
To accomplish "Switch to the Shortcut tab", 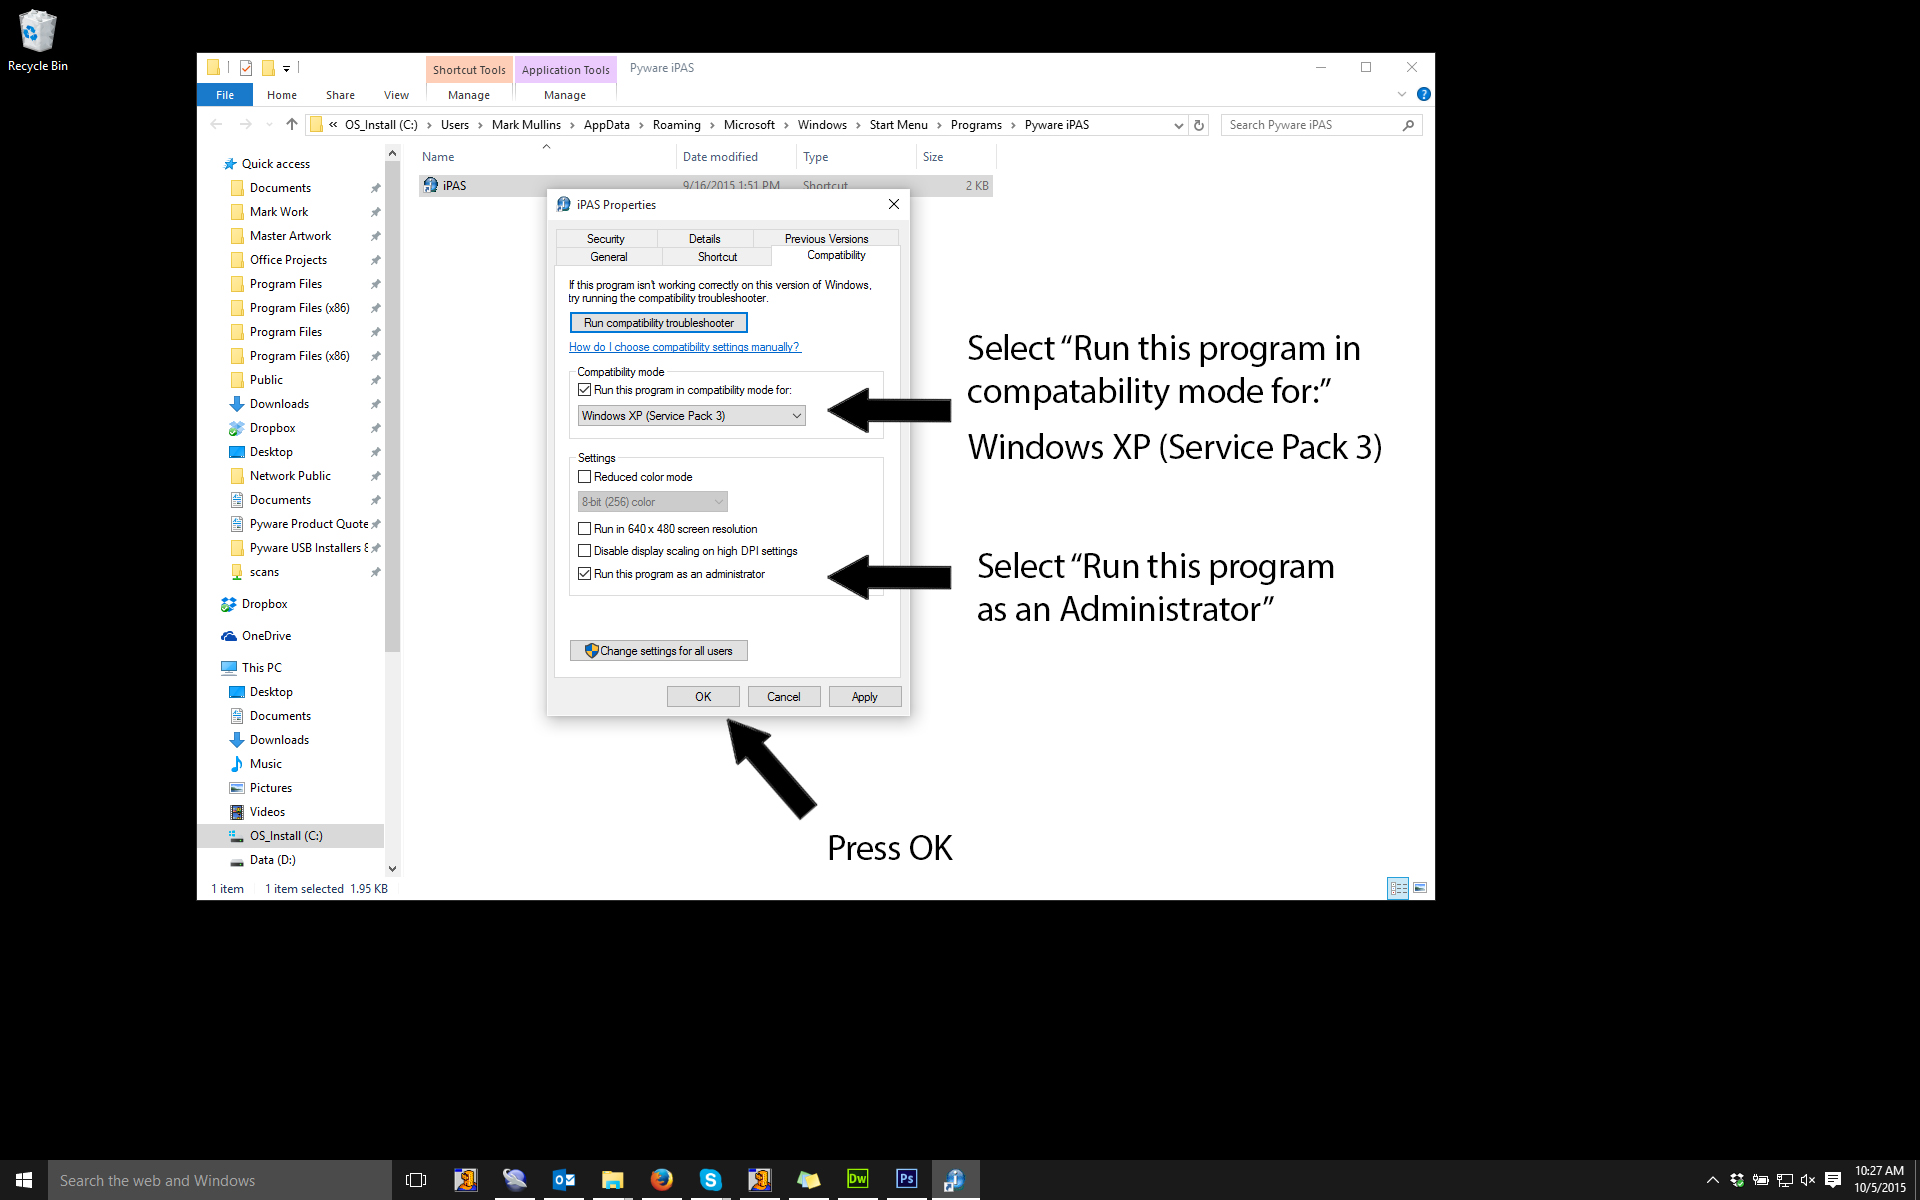I will click(717, 257).
